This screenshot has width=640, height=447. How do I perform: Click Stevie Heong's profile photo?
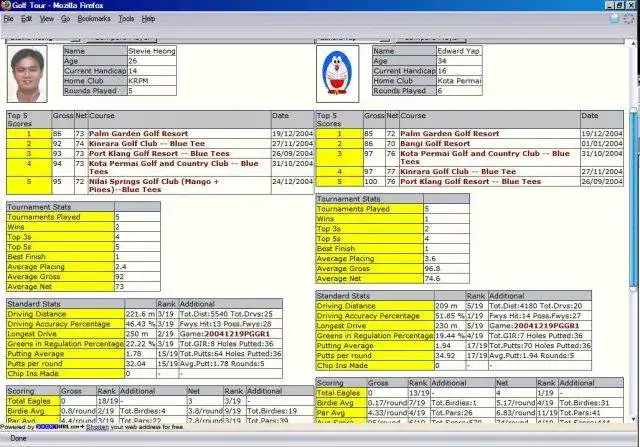[x=27, y=74]
